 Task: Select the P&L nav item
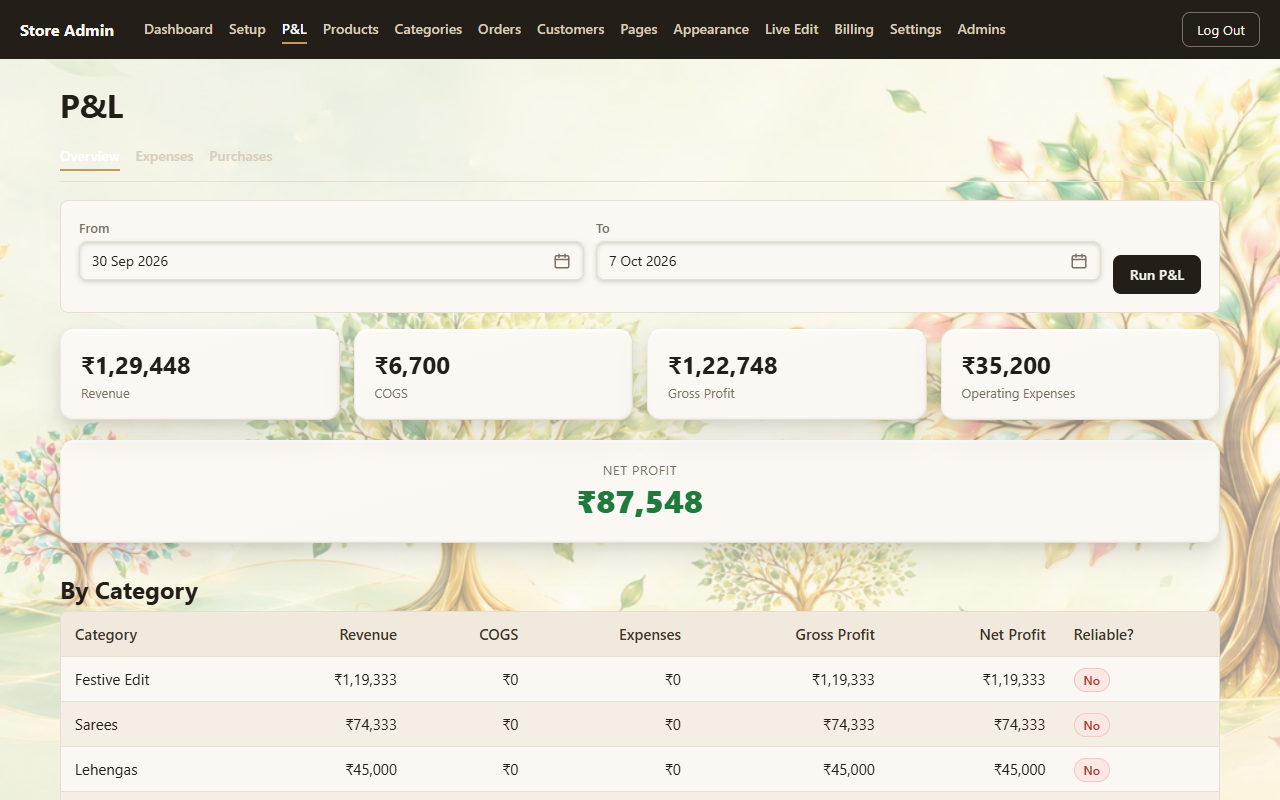tap(294, 29)
